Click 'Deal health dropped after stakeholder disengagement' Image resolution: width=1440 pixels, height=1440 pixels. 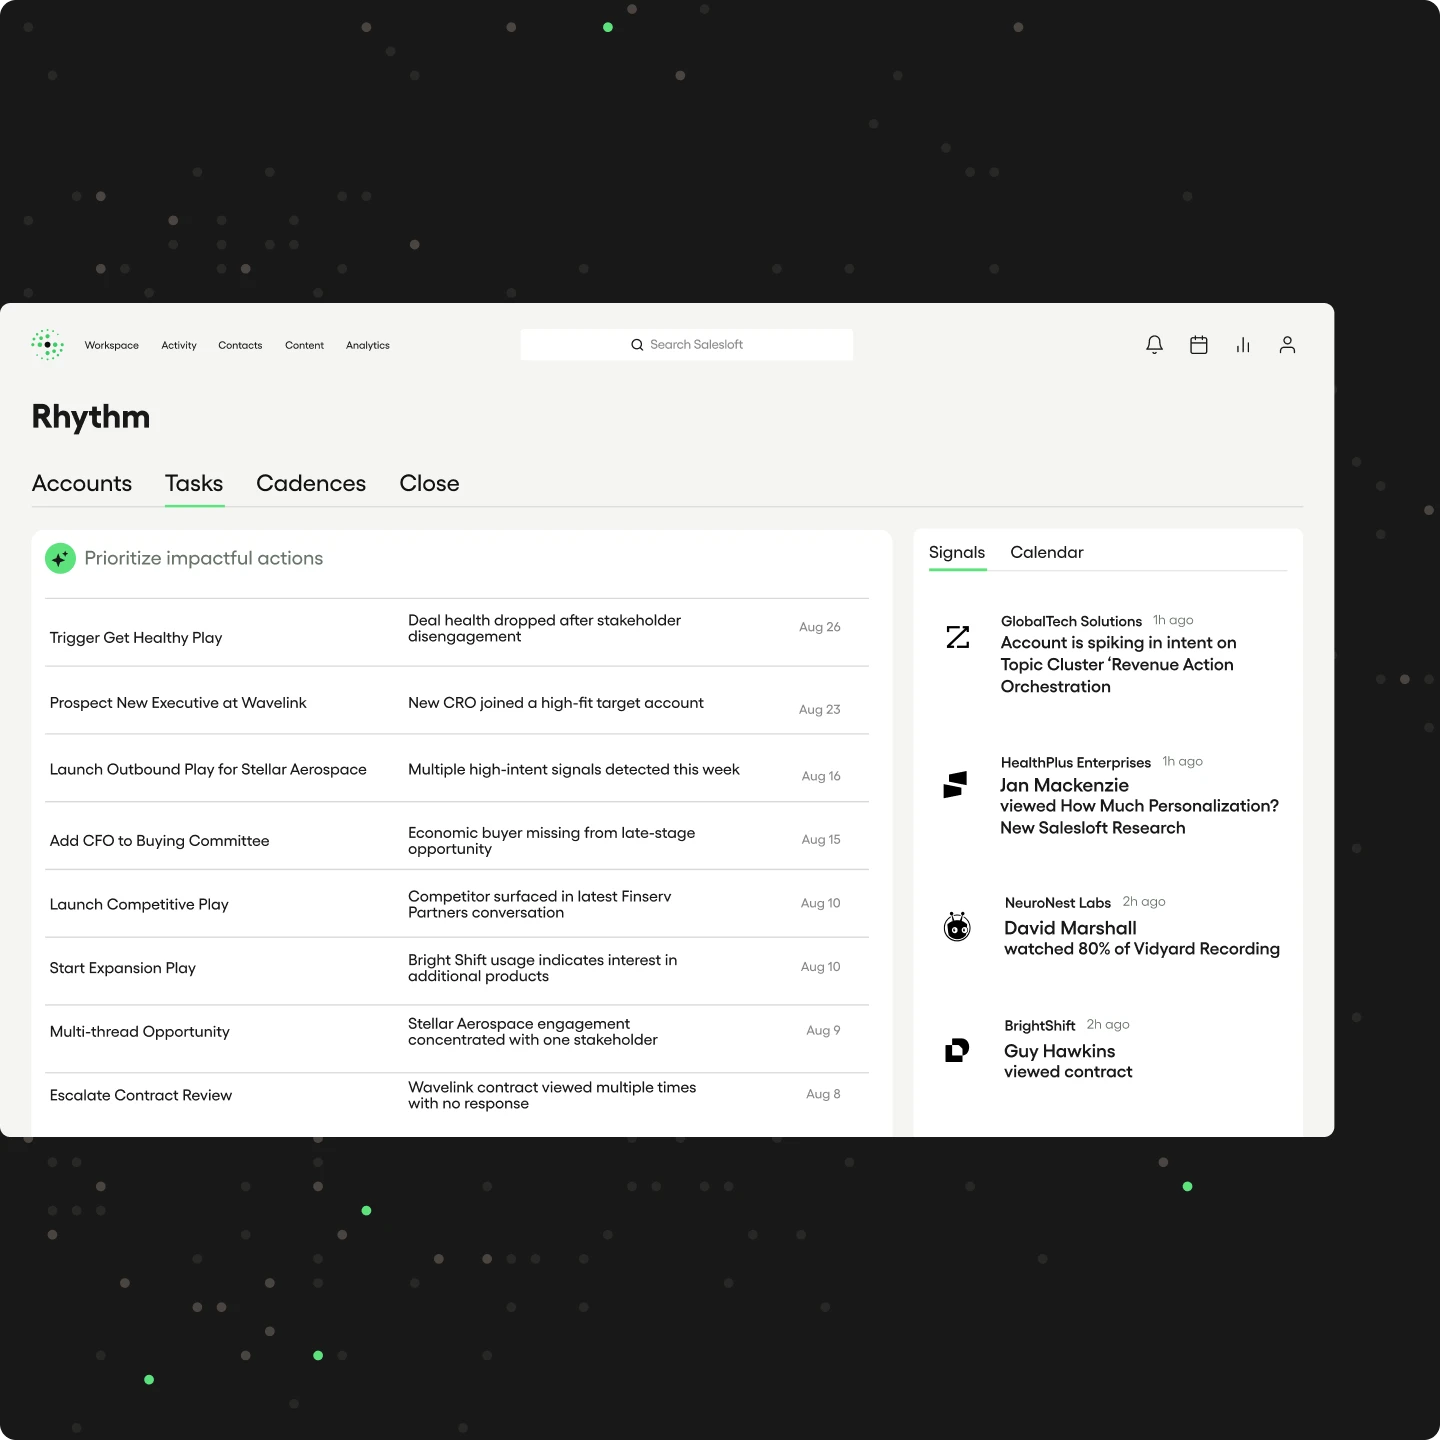tap(544, 628)
